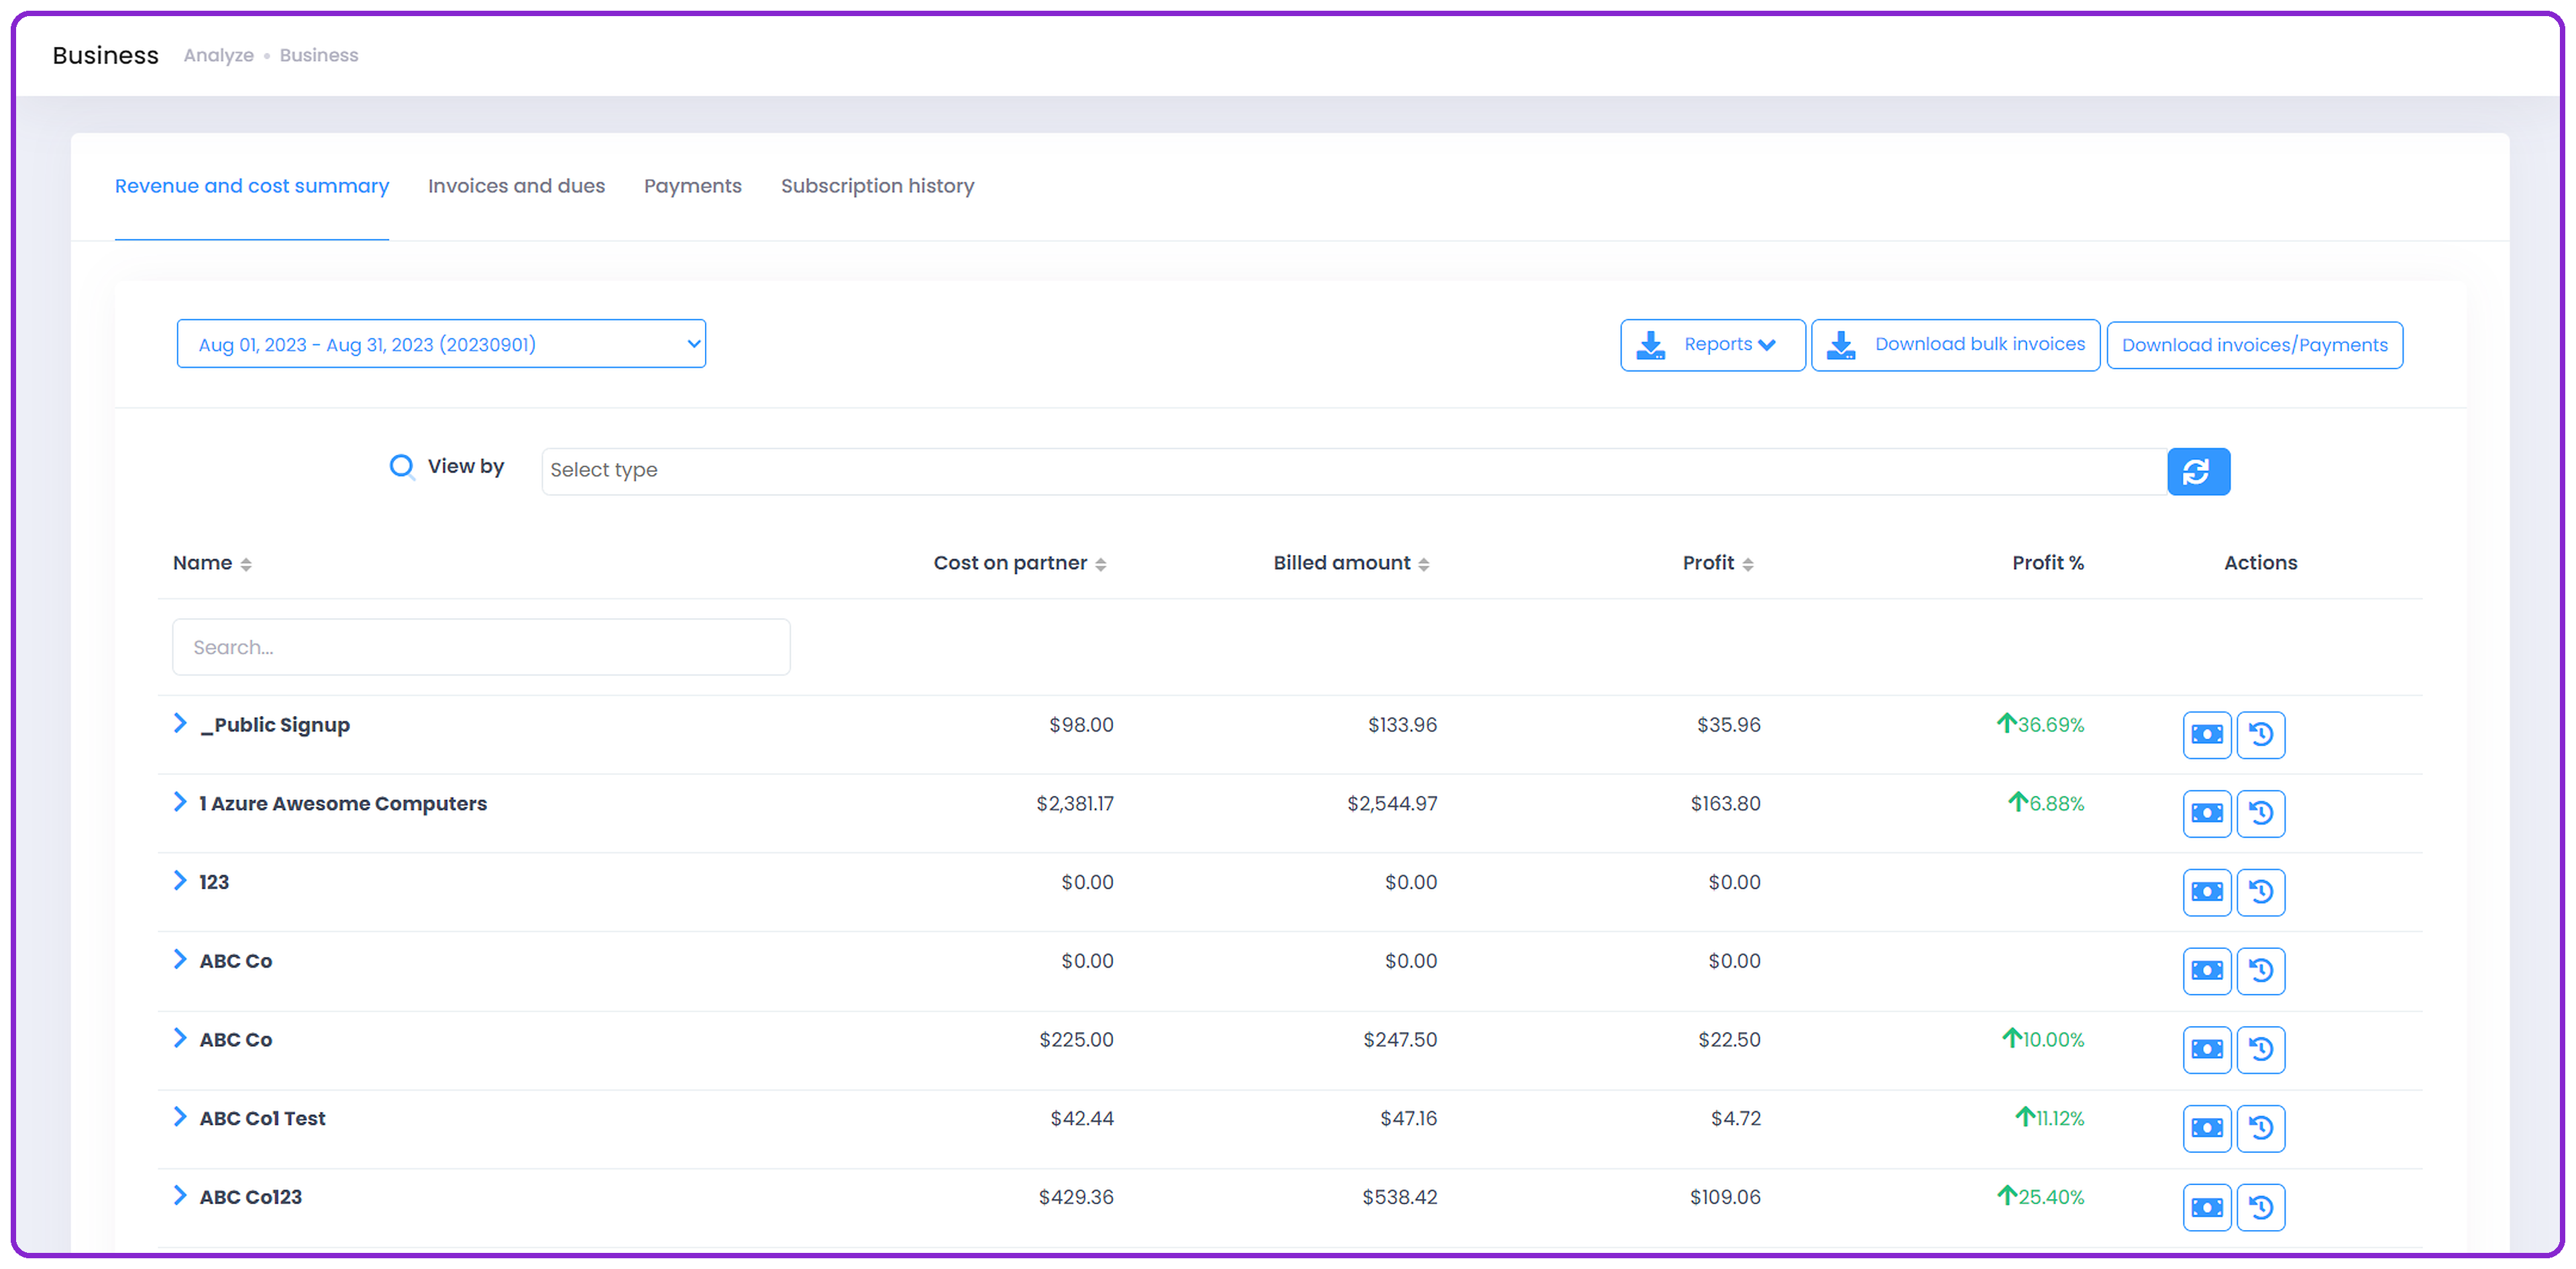Open the Payments tab
The width and height of the screenshot is (2576, 1269).
click(x=692, y=186)
